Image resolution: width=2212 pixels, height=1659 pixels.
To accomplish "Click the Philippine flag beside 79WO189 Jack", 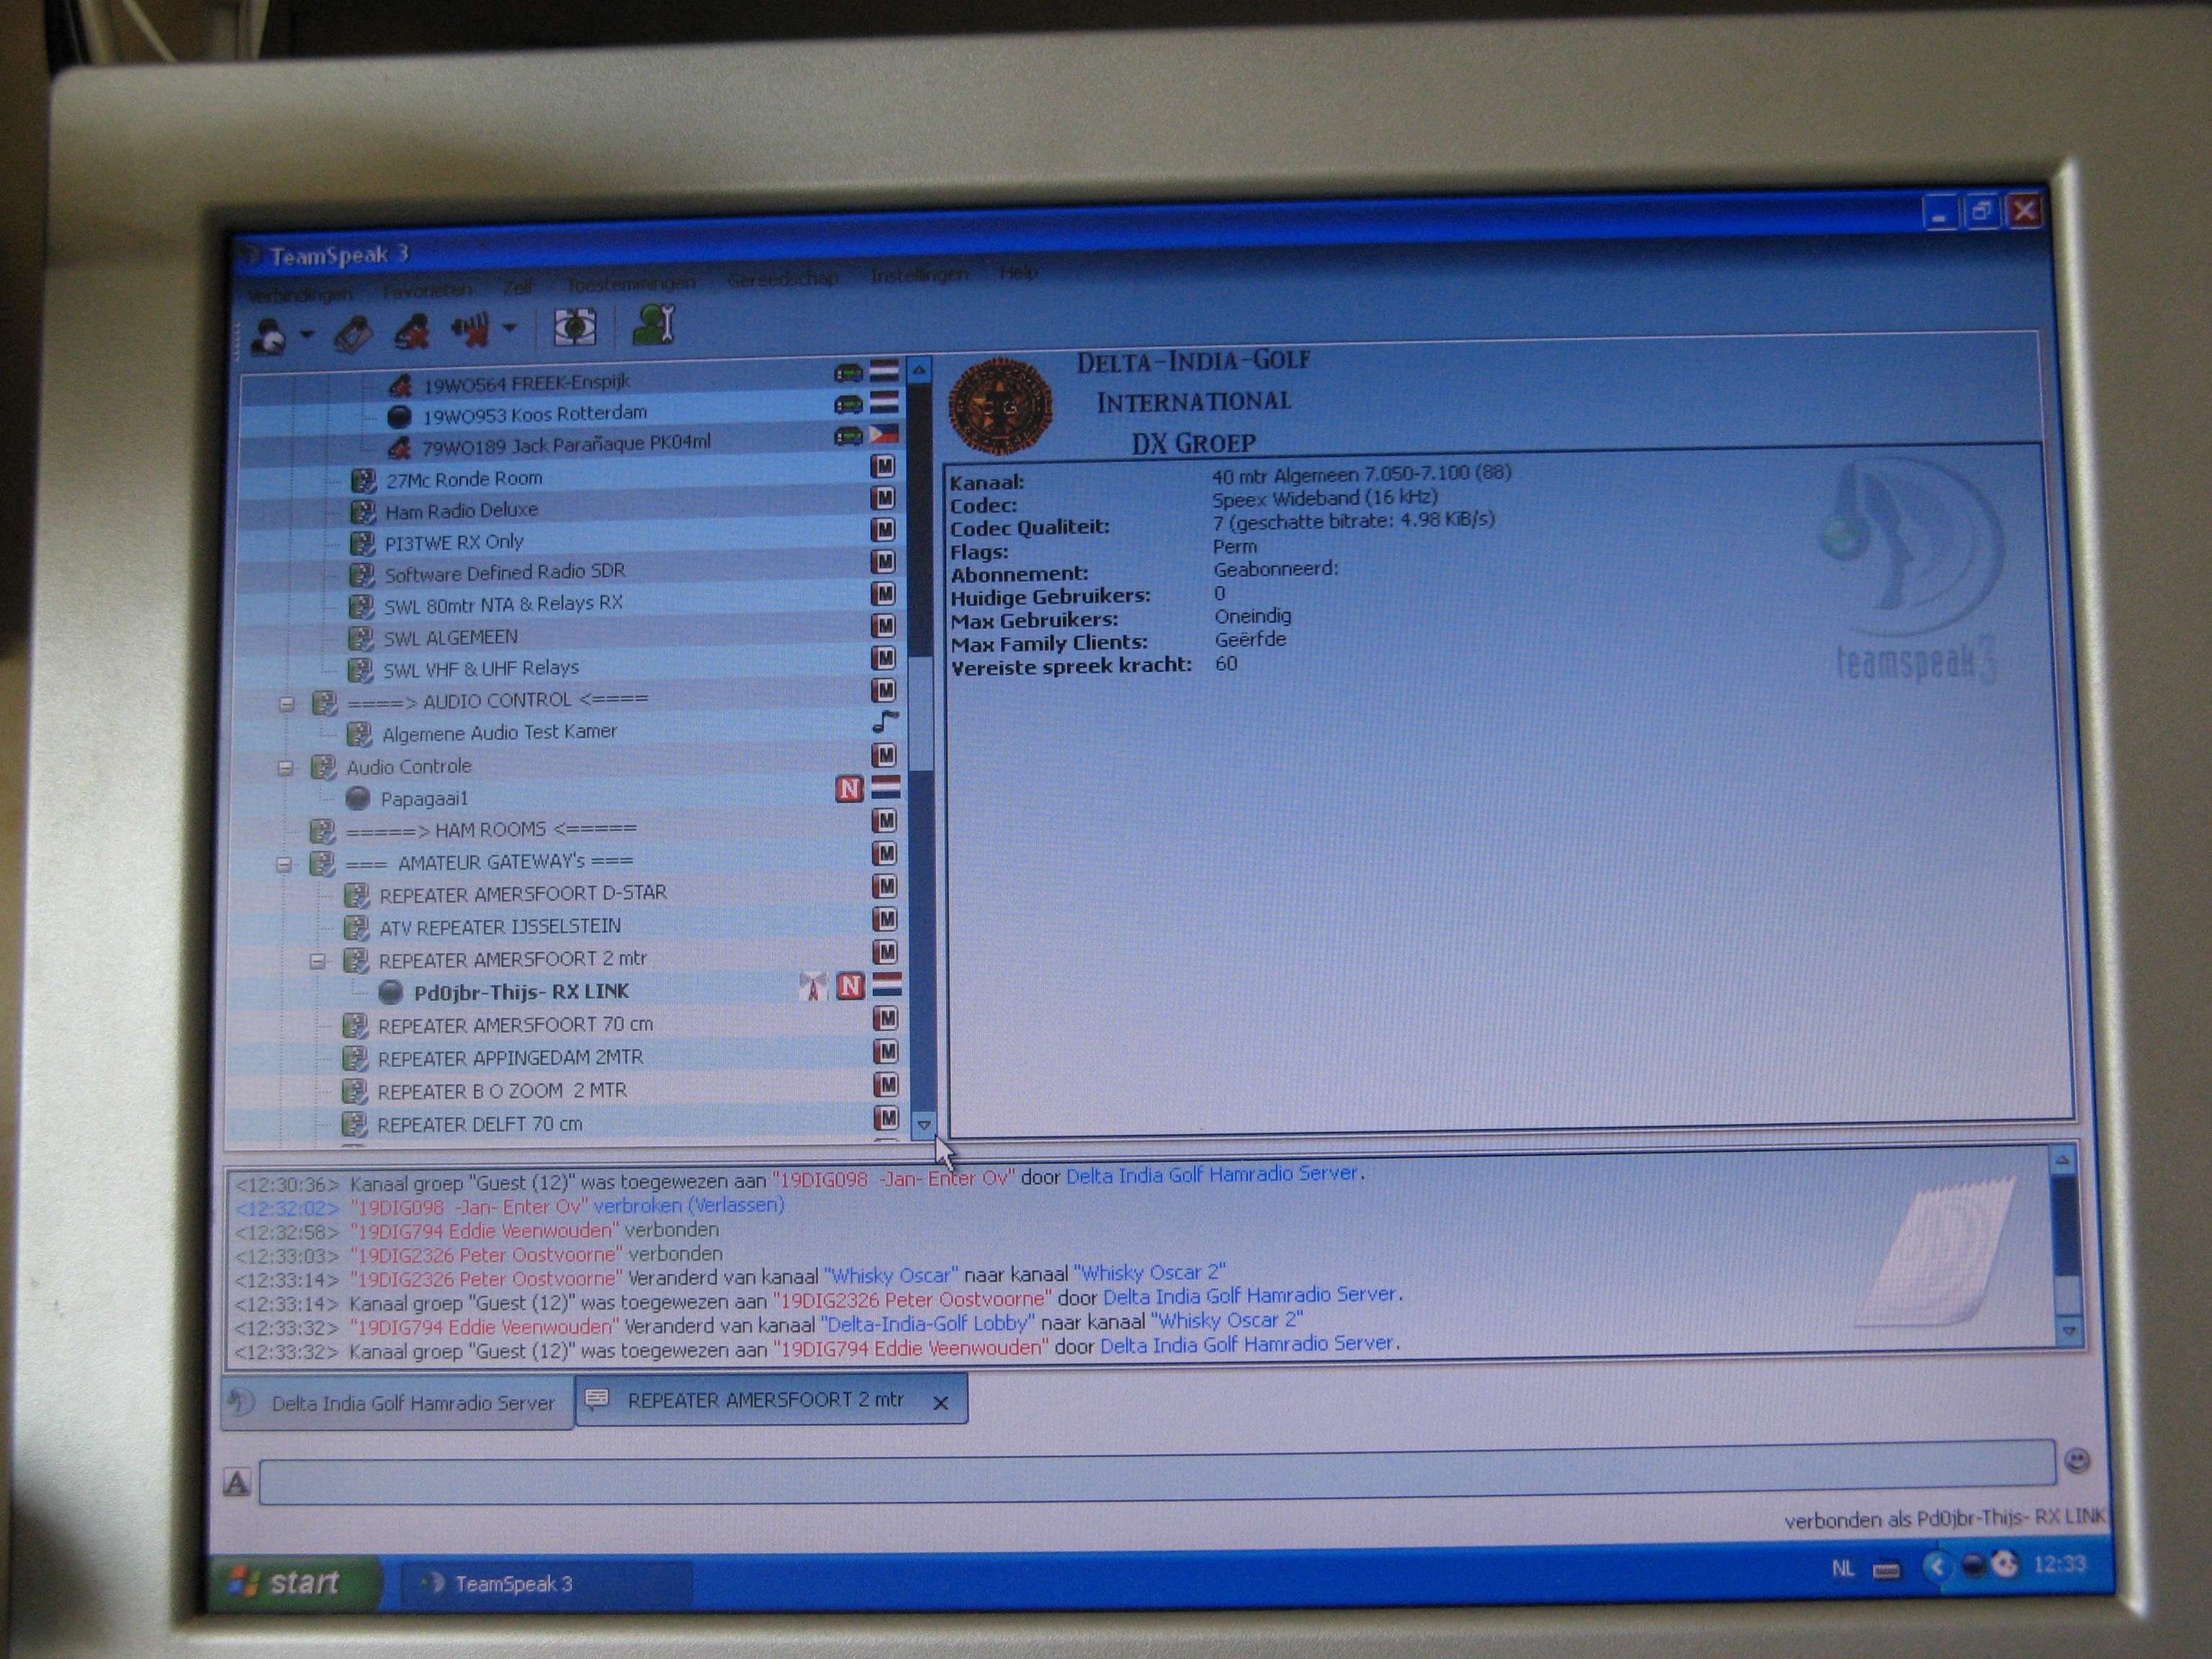I will 884,434.
